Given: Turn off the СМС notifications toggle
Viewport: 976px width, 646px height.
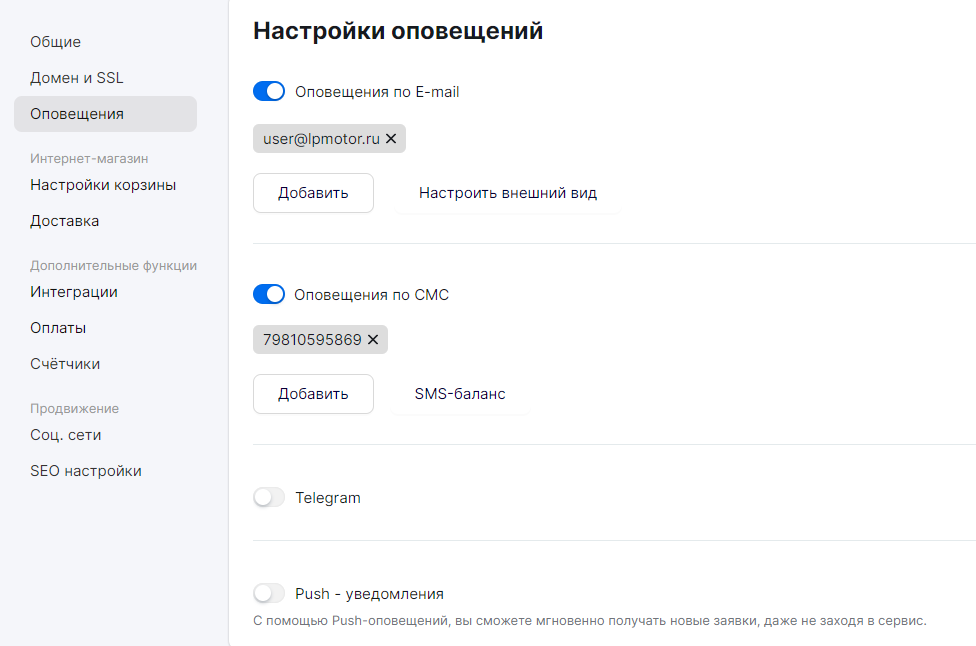Looking at the screenshot, I should (x=269, y=294).
